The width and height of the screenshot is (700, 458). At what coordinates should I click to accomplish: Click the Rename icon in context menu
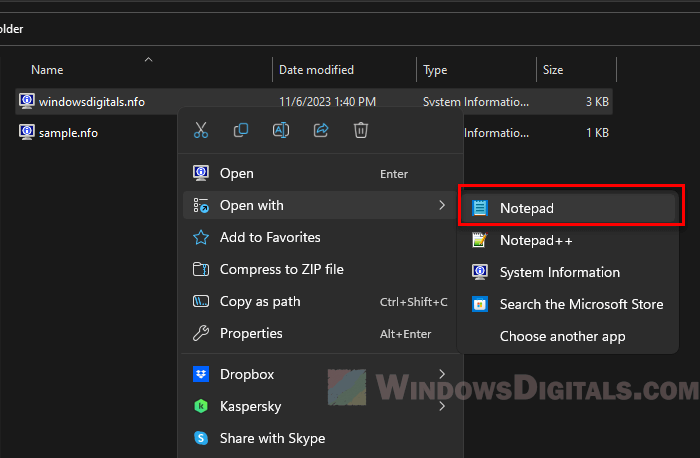[x=281, y=130]
